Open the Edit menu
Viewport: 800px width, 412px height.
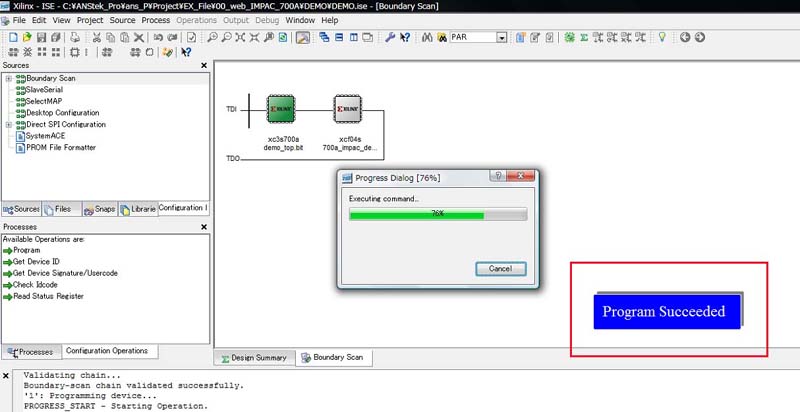click(x=39, y=20)
